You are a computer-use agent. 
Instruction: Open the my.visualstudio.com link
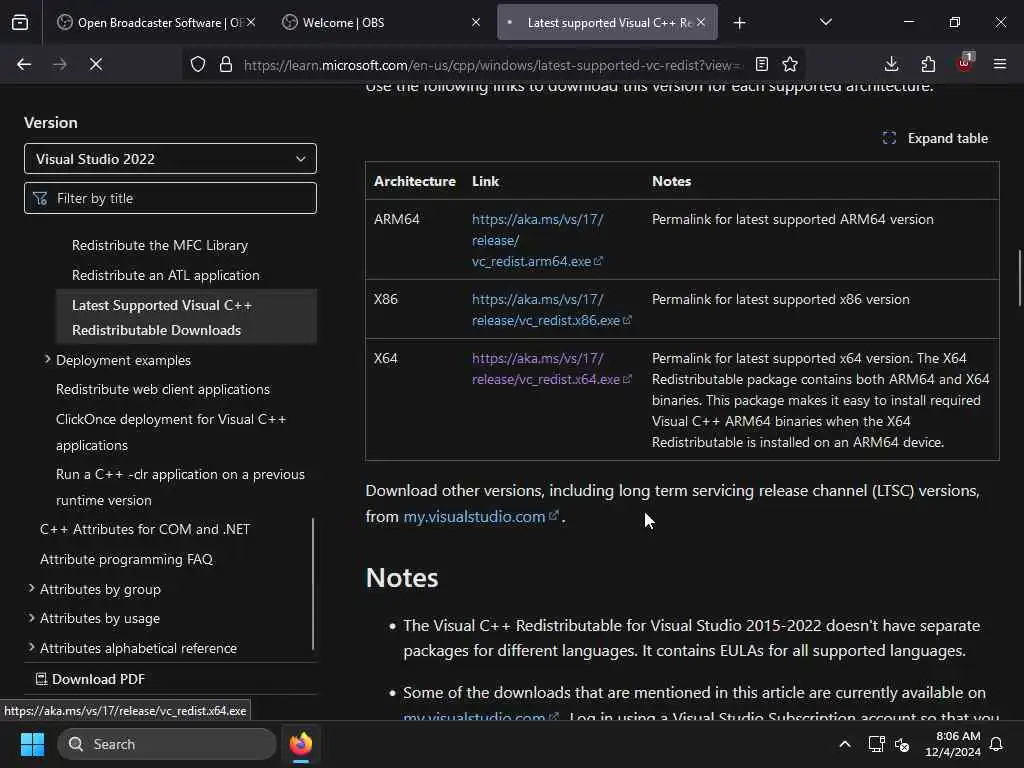click(x=480, y=517)
